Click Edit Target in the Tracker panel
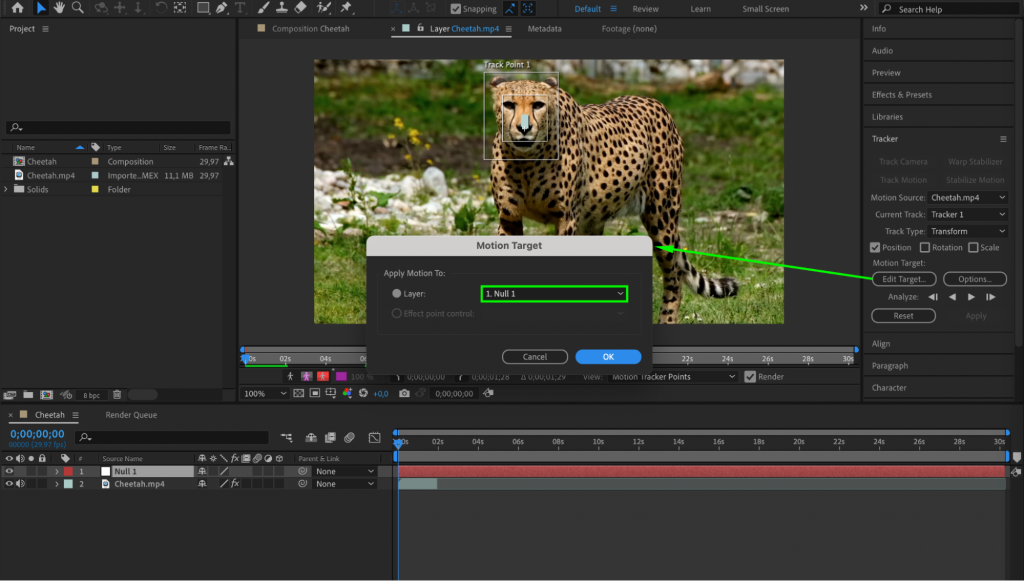This screenshot has height=581, width=1024. (903, 278)
